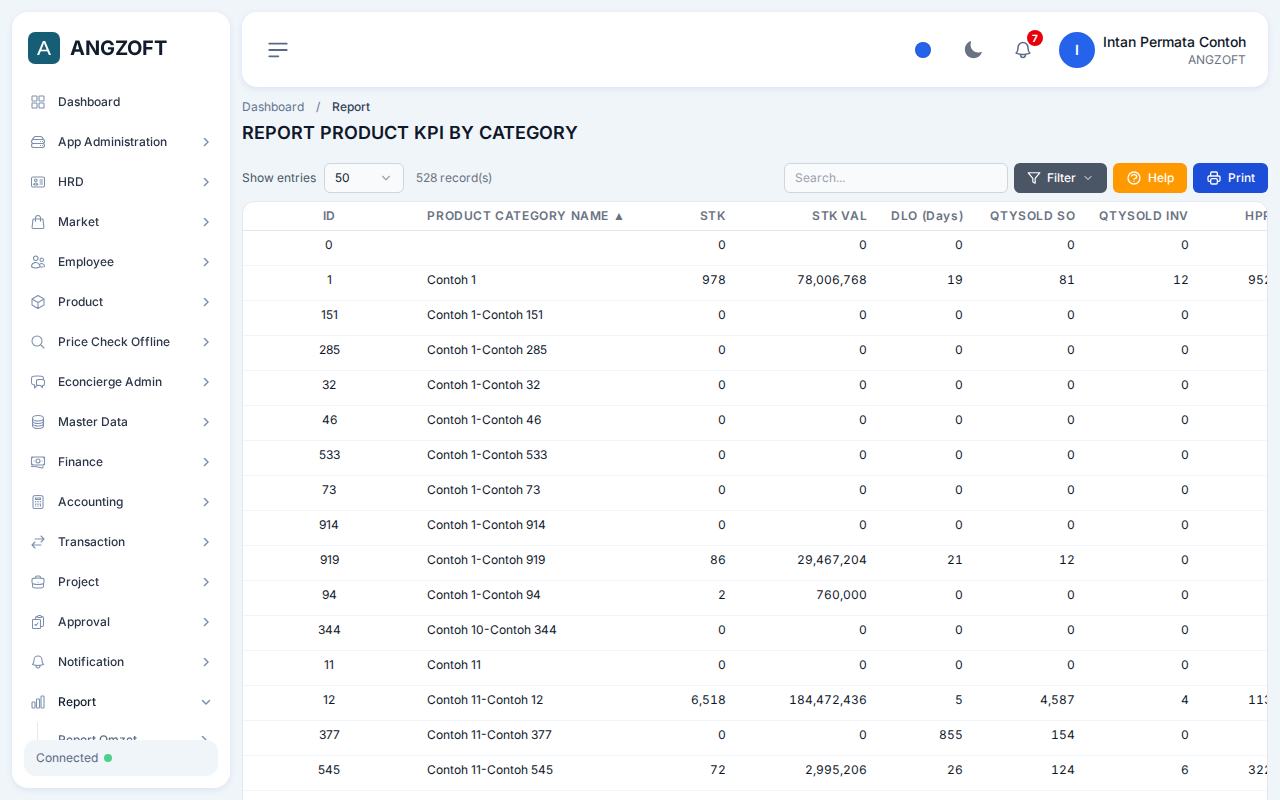Click the Econcierge Admin chat icon
Screen dimensions: 1280x800
tap(38, 382)
